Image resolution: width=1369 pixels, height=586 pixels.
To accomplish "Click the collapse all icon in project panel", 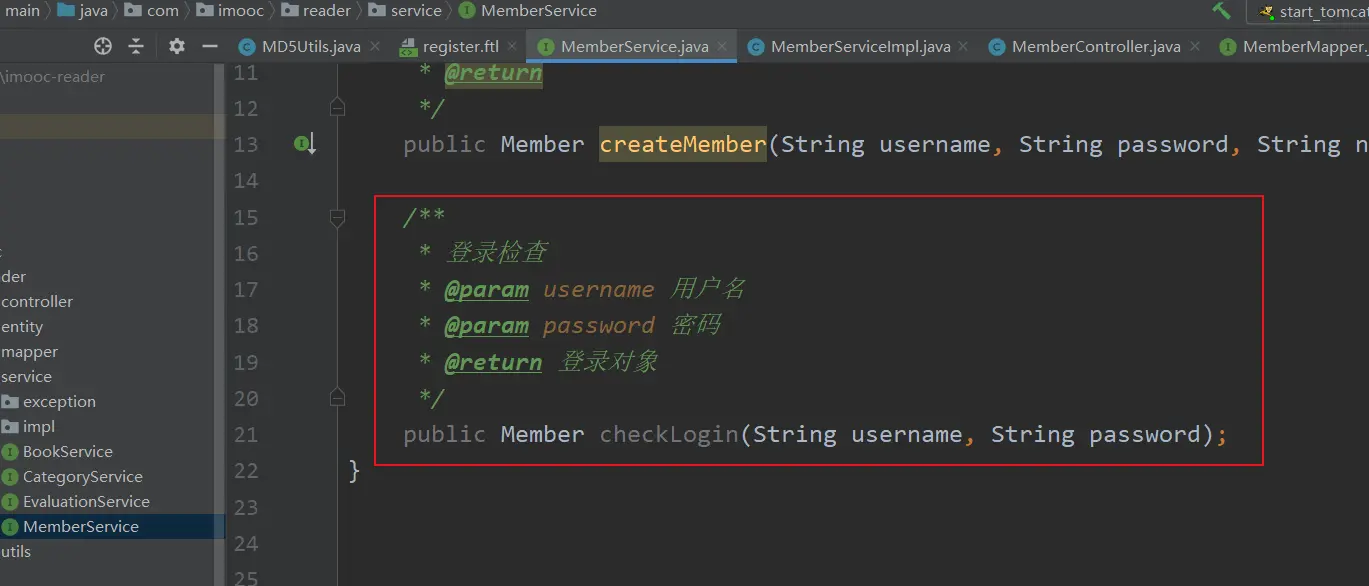I will pyautogui.click(x=136, y=46).
